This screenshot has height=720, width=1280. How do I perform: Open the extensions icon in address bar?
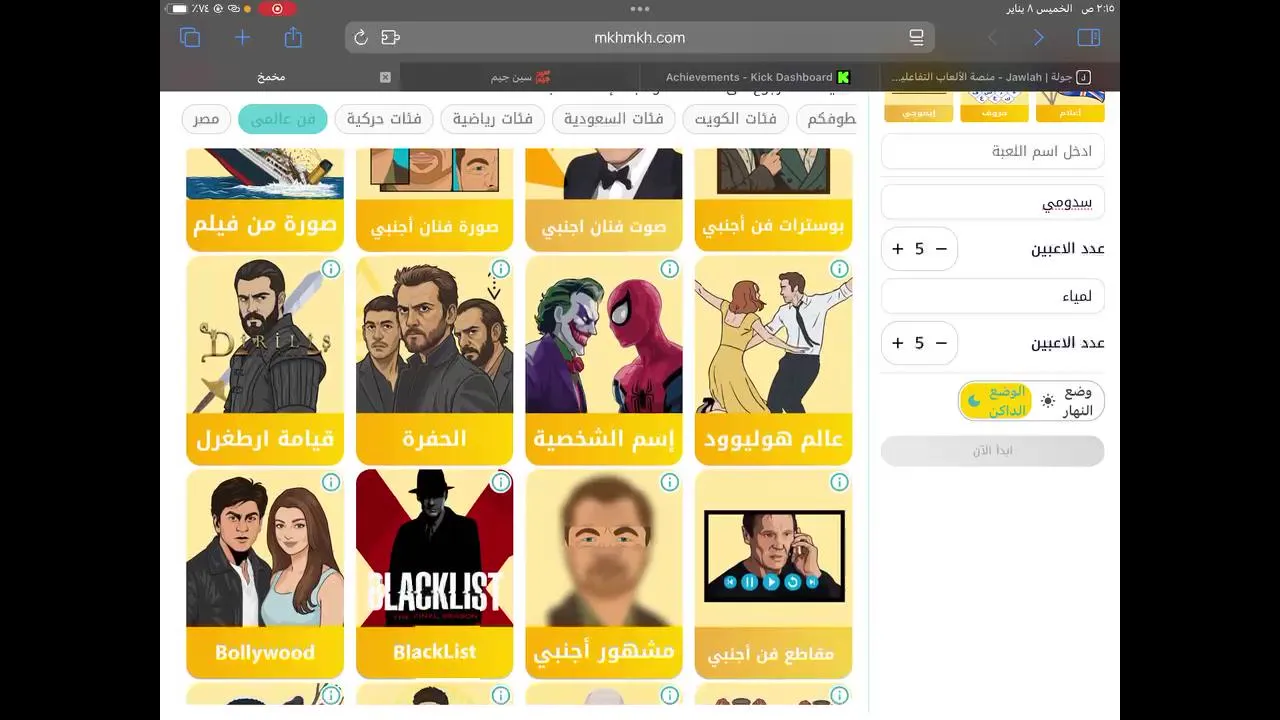point(390,38)
